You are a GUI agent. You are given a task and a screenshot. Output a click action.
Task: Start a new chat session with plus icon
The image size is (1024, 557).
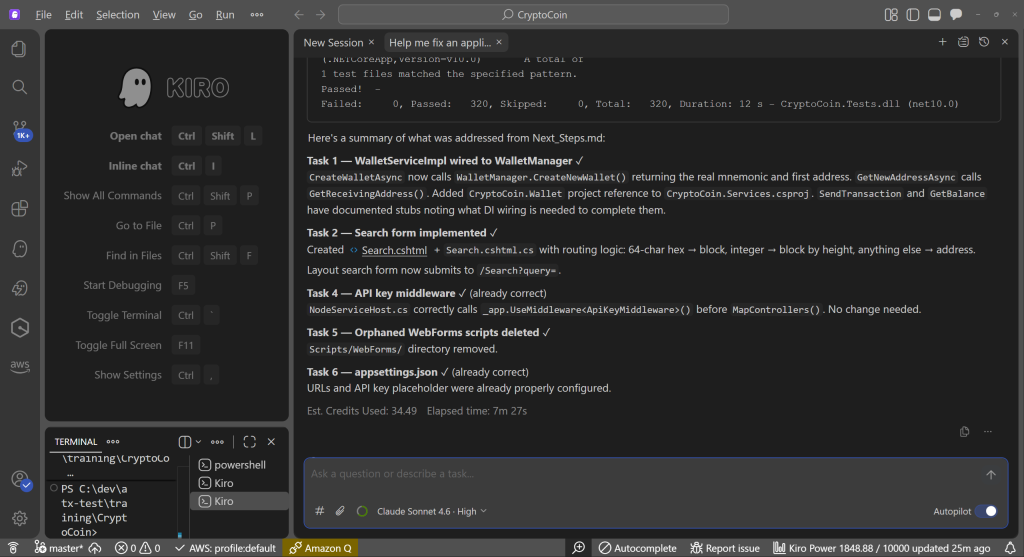tap(942, 42)
